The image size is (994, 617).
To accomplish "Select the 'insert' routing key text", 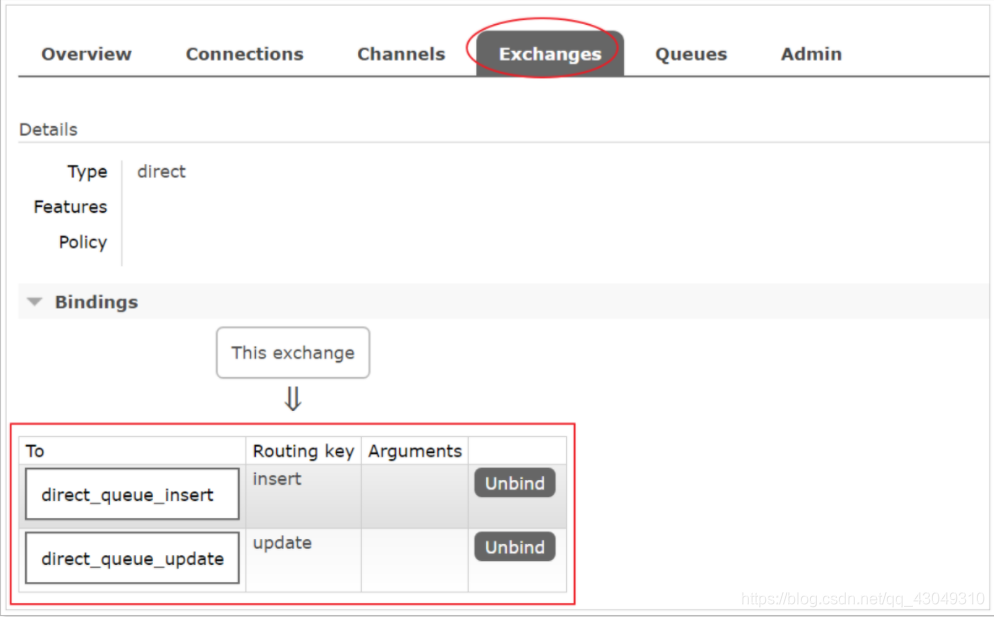I will [x=277, y=479].
